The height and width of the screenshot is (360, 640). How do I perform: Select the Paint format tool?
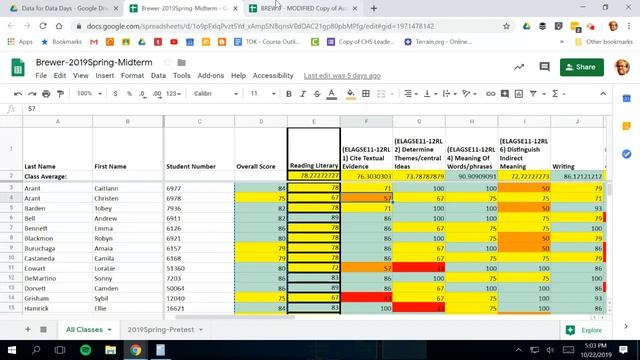(60, 94)
